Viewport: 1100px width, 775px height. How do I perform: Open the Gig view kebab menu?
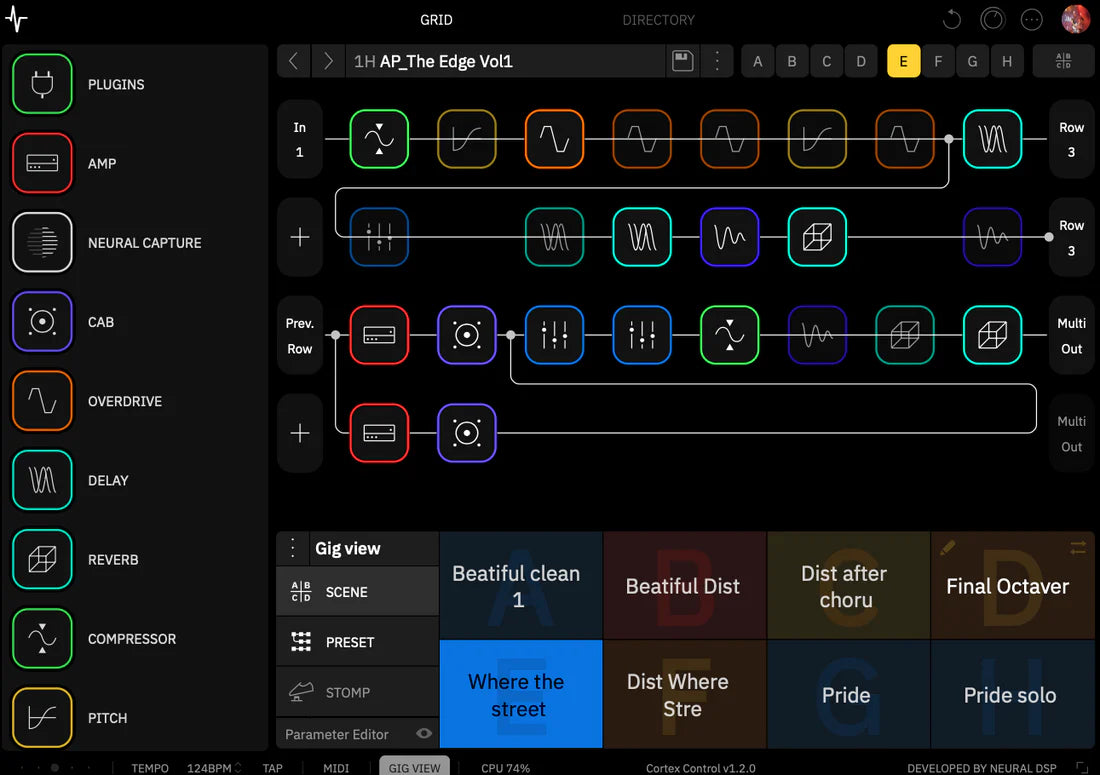click(x=292, y=548)
